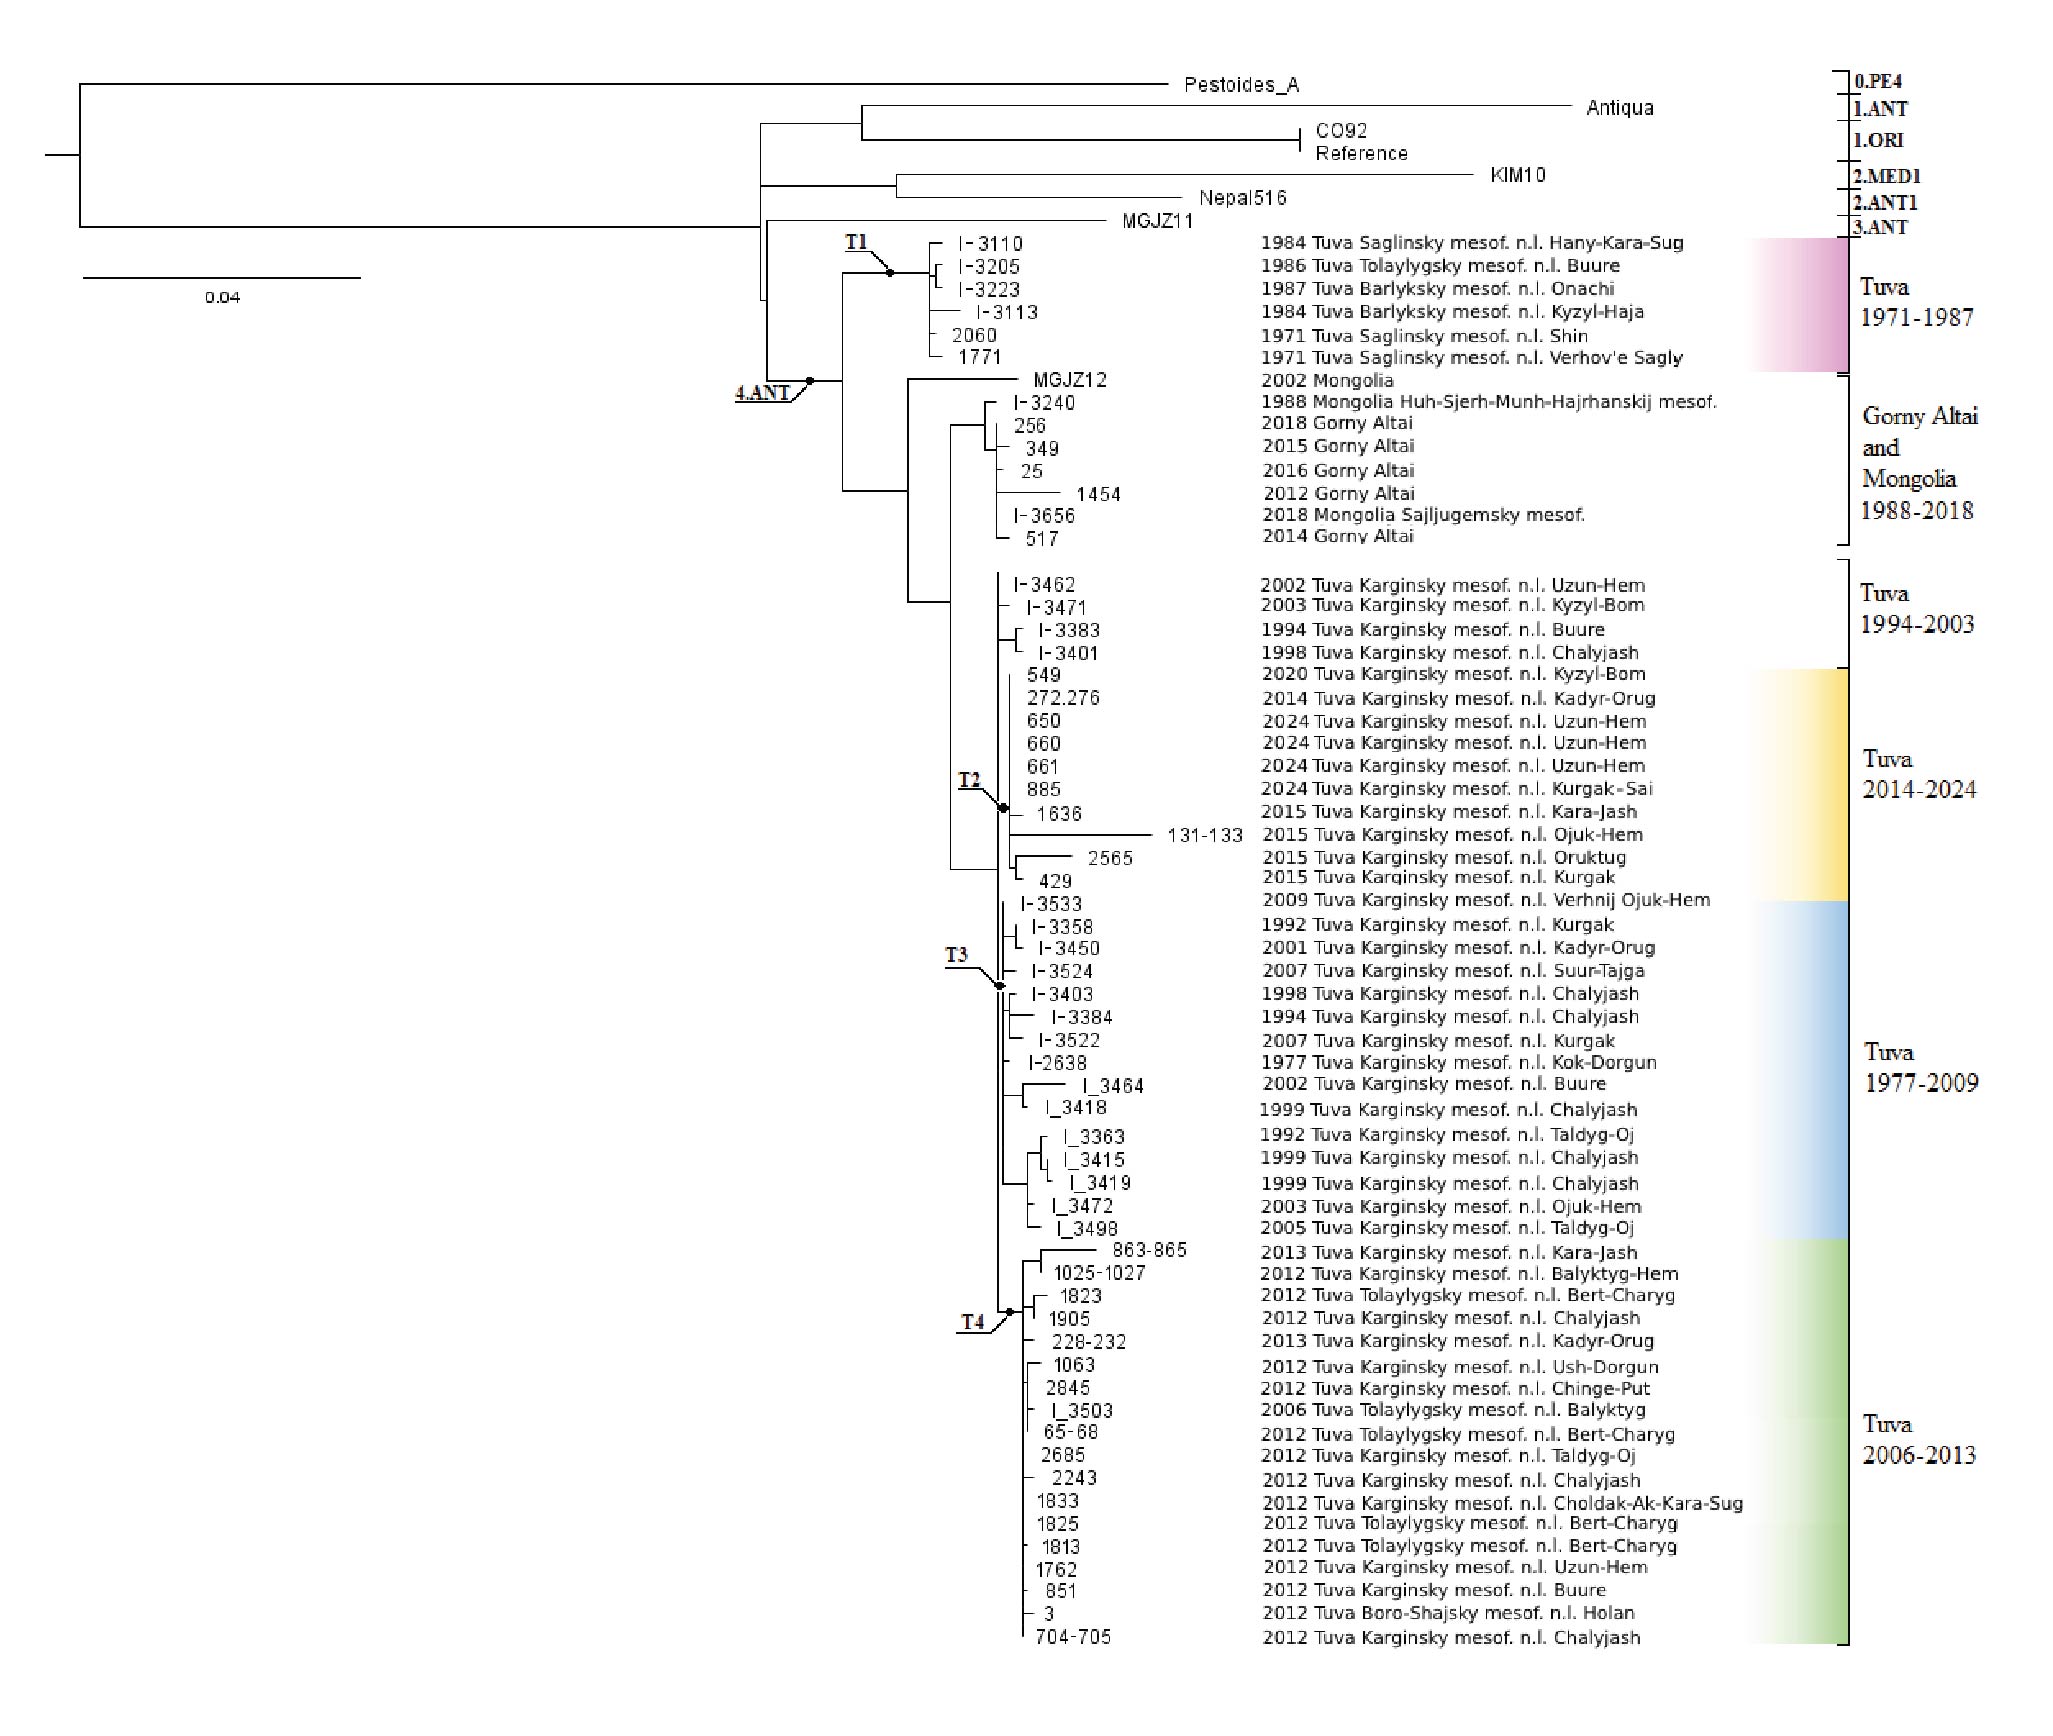Click the T4 node label
2053x1736 pixels.
pyautogui.click(x=972, y=1322)
